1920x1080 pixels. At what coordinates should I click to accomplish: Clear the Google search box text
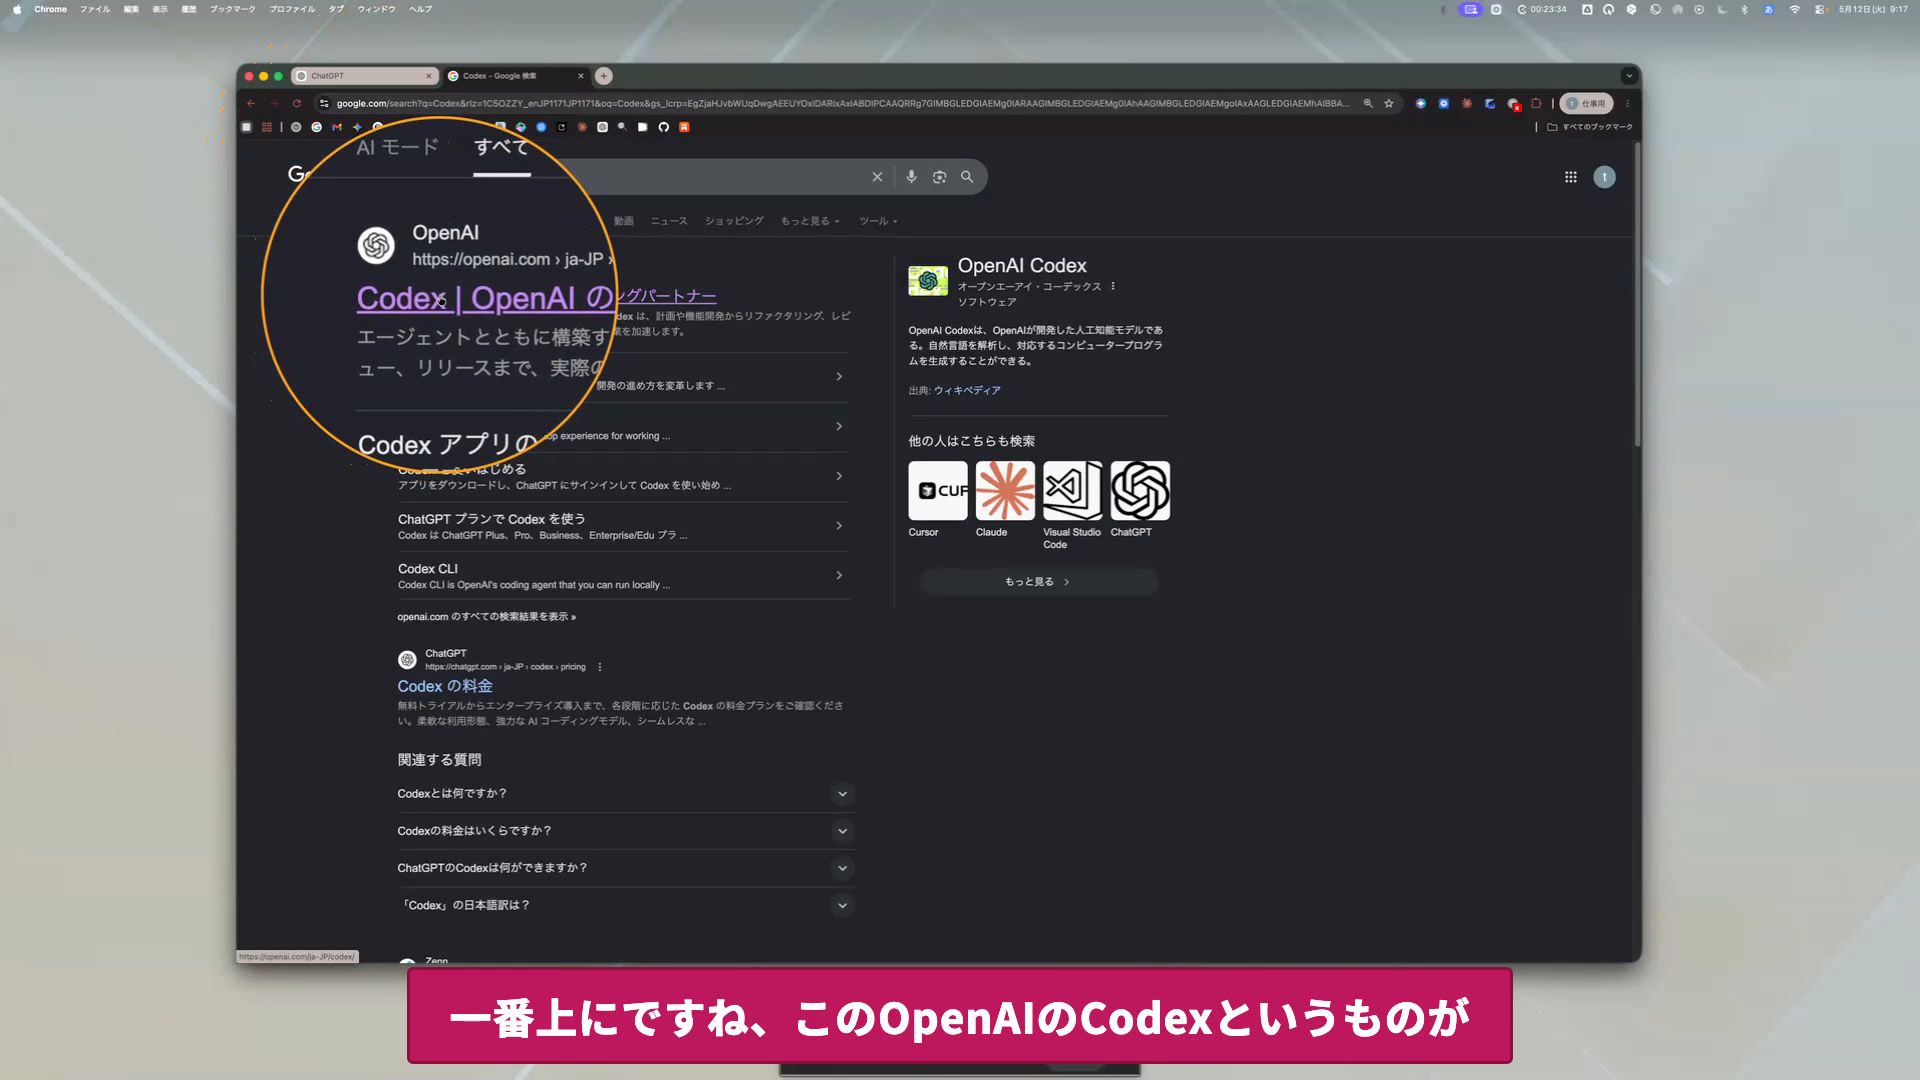(x=877, y=177)
